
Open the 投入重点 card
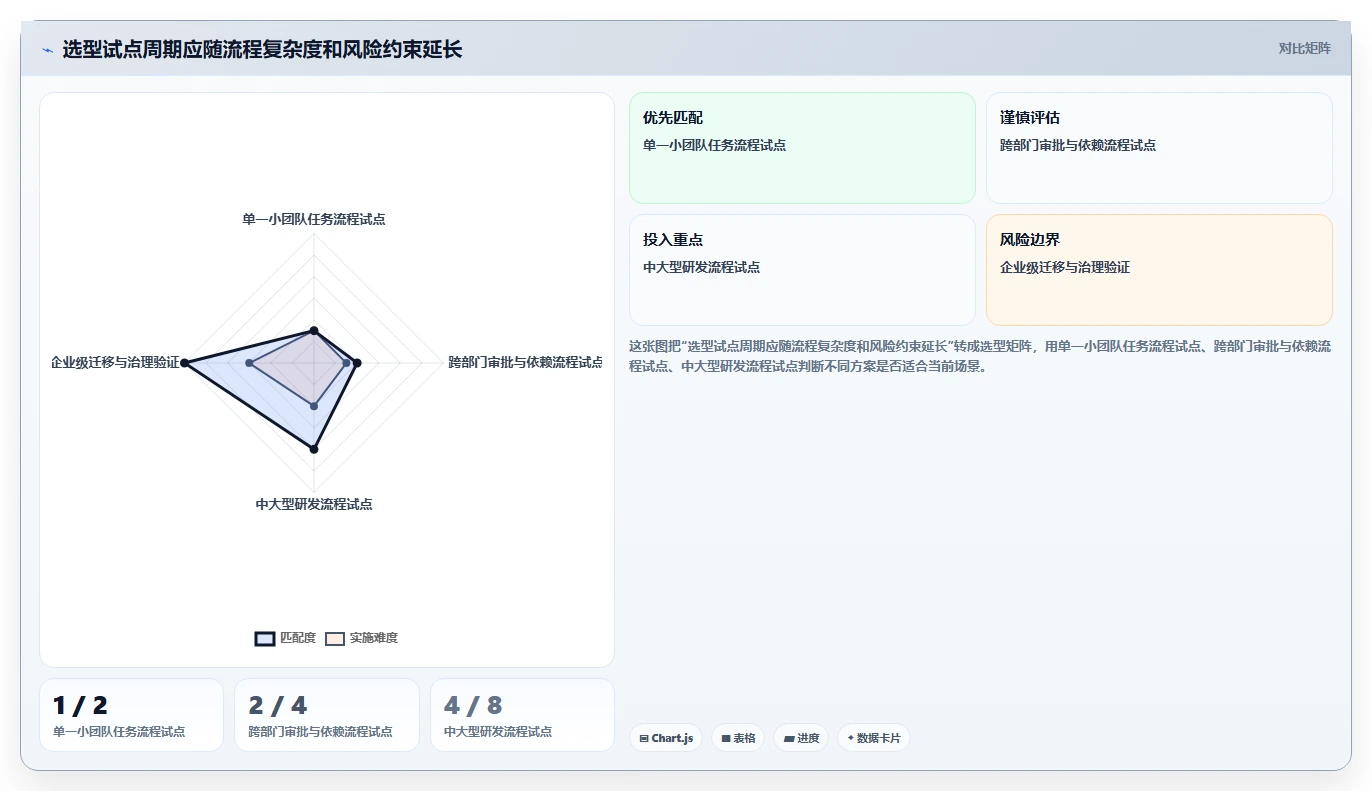(802, 270)
